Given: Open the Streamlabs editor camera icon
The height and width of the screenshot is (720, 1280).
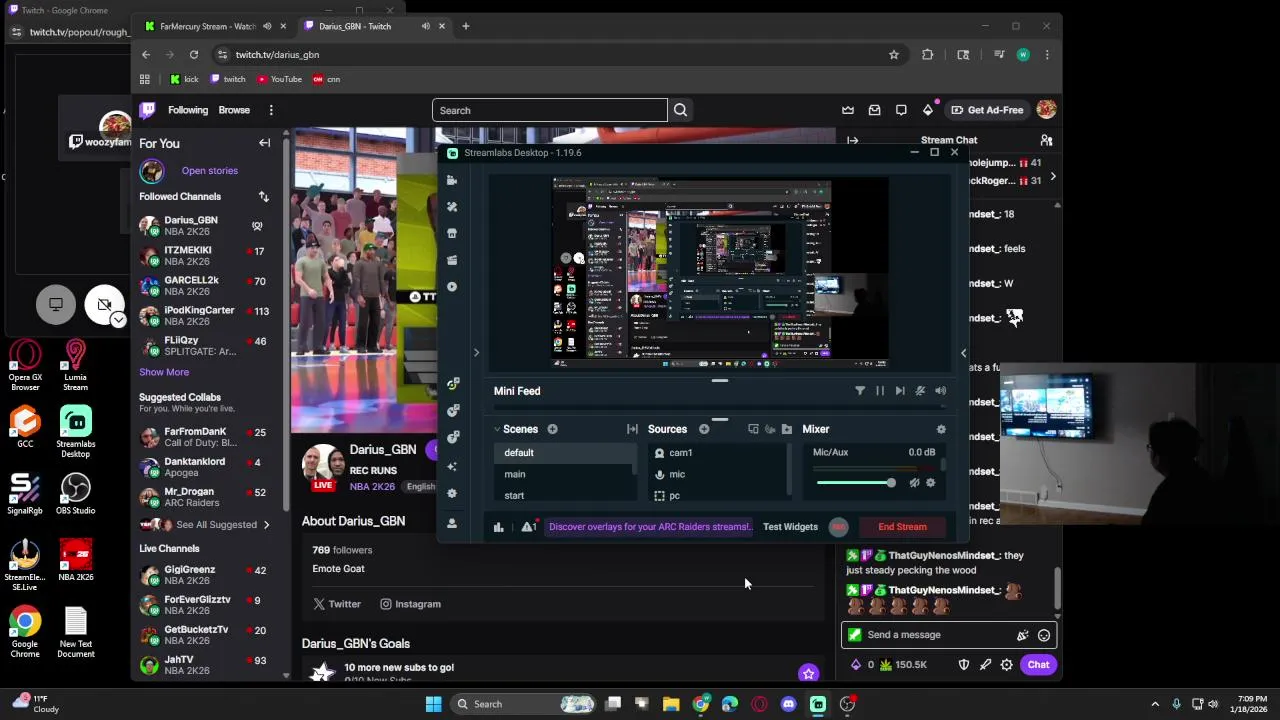Looking at the screenshot, I should pos(452,180).
